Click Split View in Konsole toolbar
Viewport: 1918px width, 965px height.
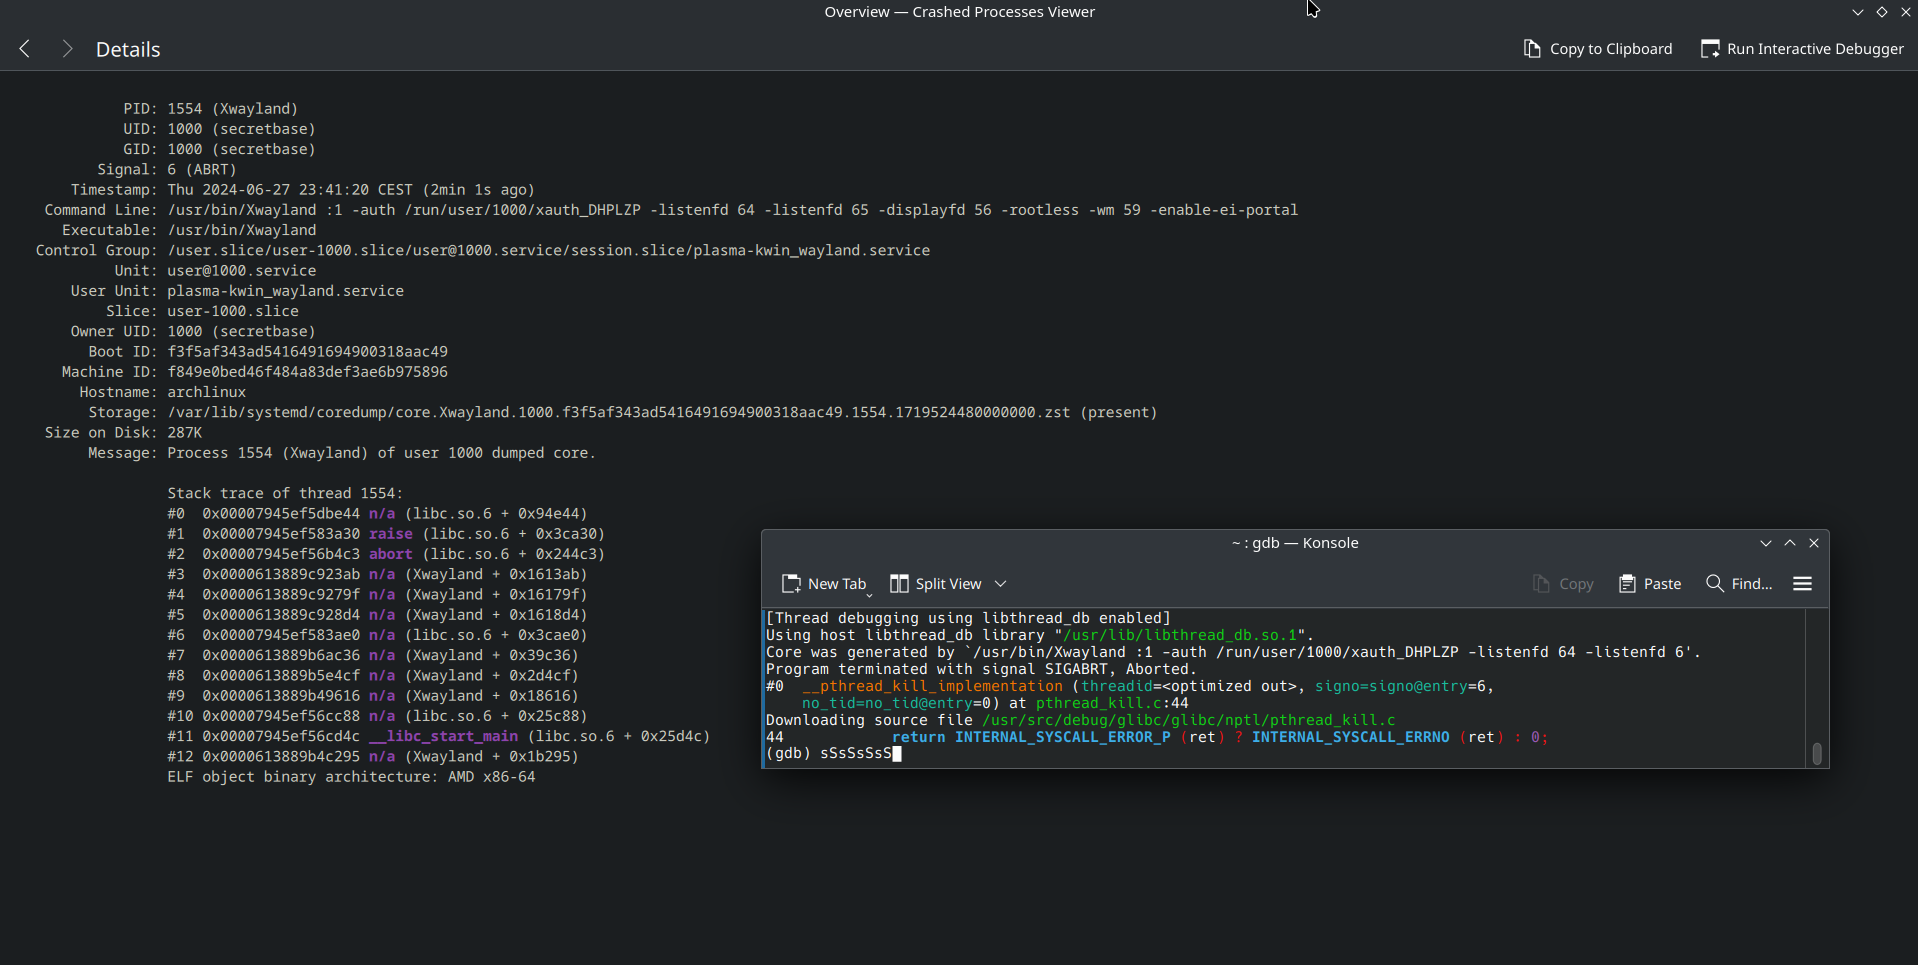point(936,584)
